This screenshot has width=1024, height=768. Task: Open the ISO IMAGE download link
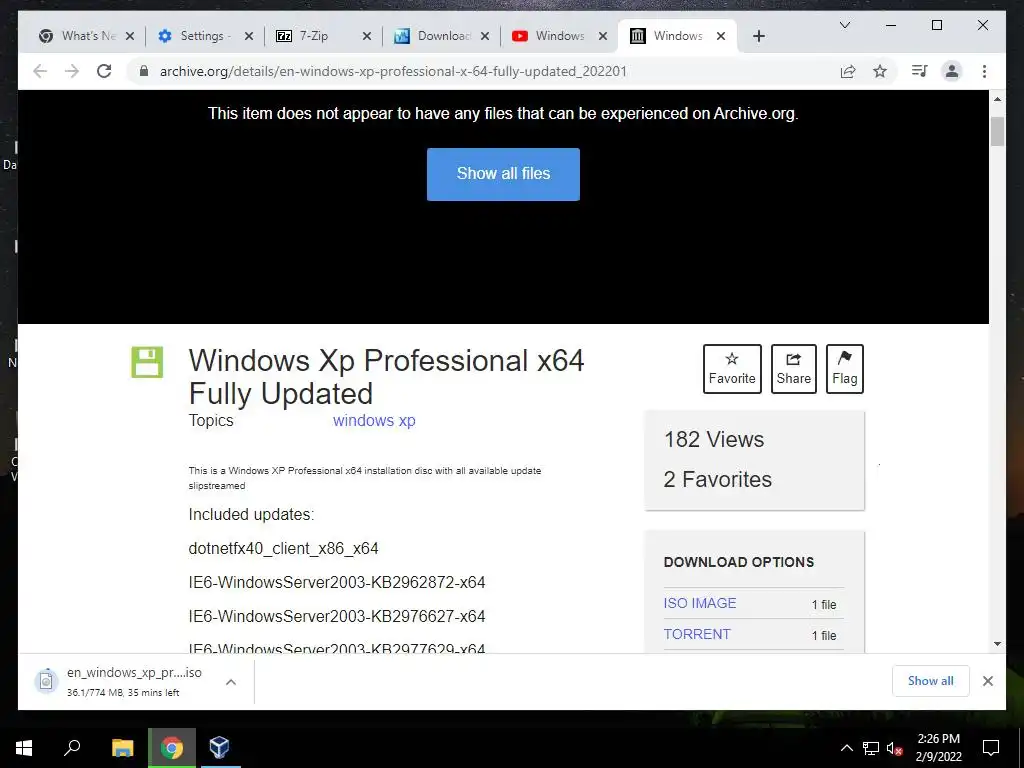(x=700, y=603)
